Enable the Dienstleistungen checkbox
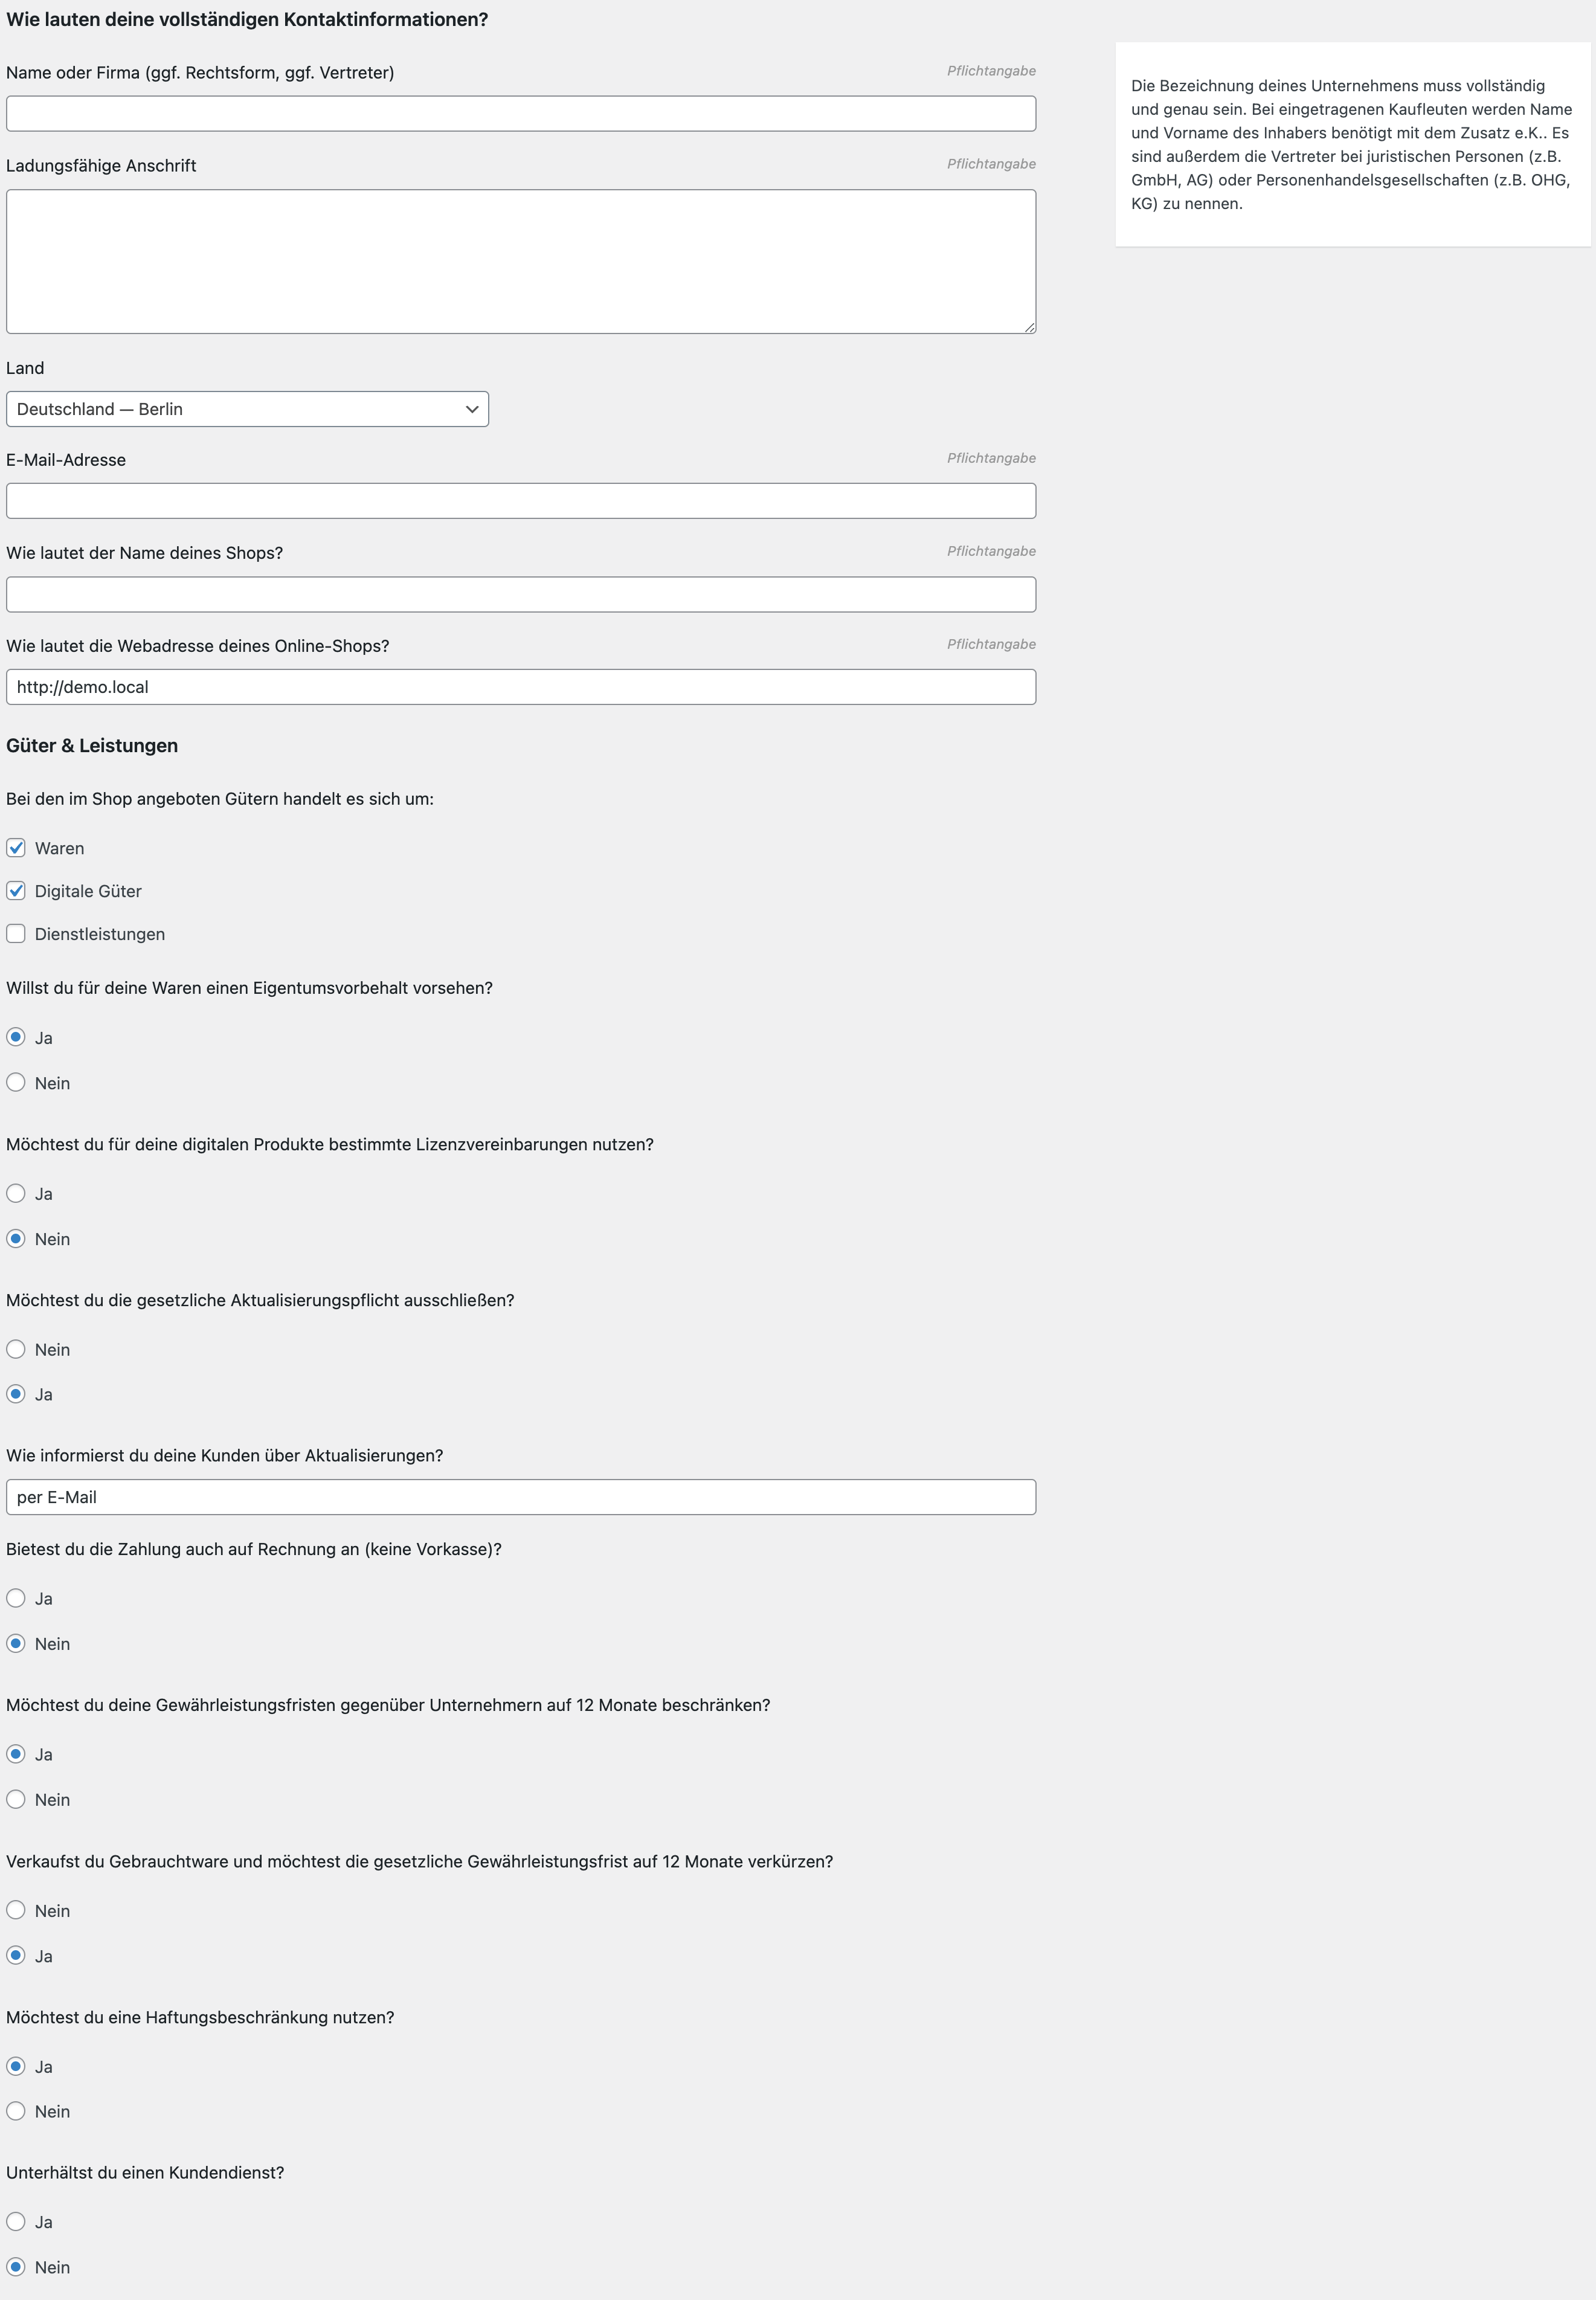The height and width of the screenshot is (2300, 1596). point(16,934)
